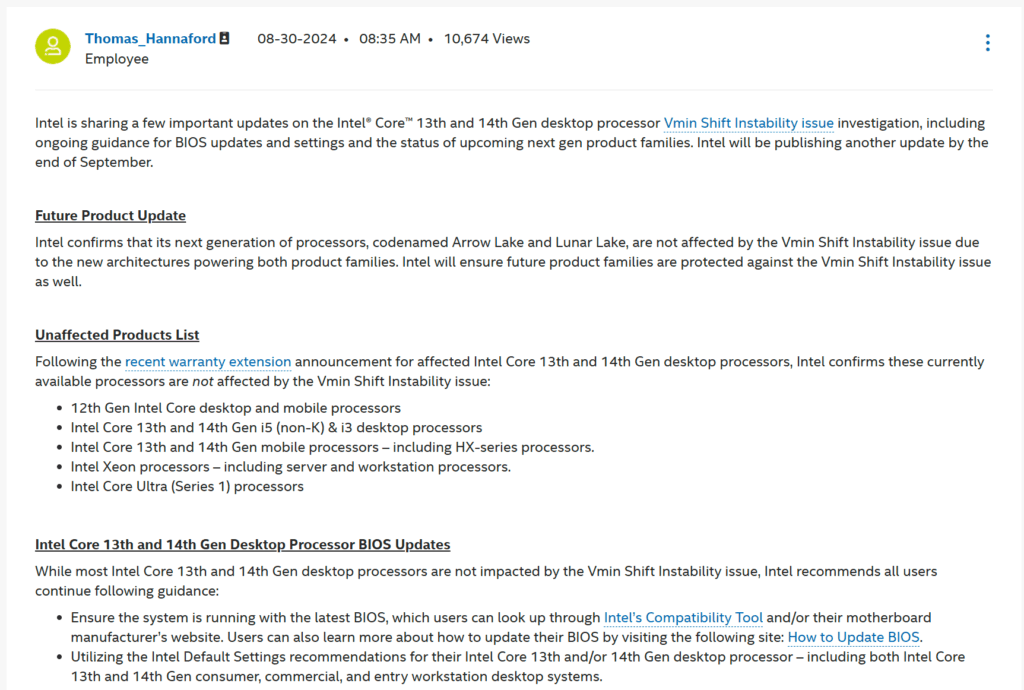
Task: Click the 08:35 AM timestamp
Action: pos(390,39)
